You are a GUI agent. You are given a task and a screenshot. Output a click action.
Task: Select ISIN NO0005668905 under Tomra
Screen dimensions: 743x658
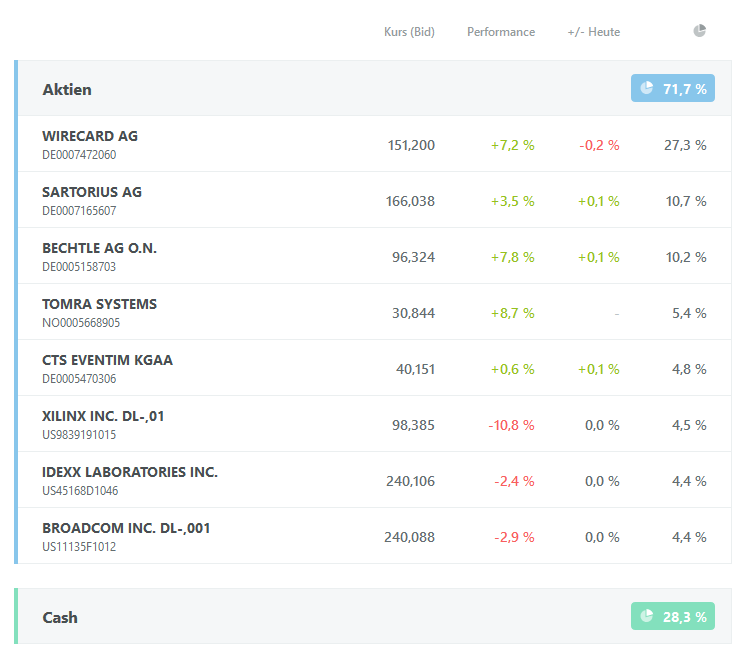coord(81,323)
